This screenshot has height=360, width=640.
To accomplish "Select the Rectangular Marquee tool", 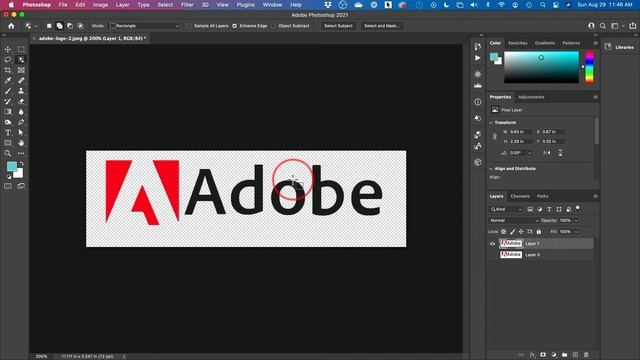I will click(x=21, y=49).
